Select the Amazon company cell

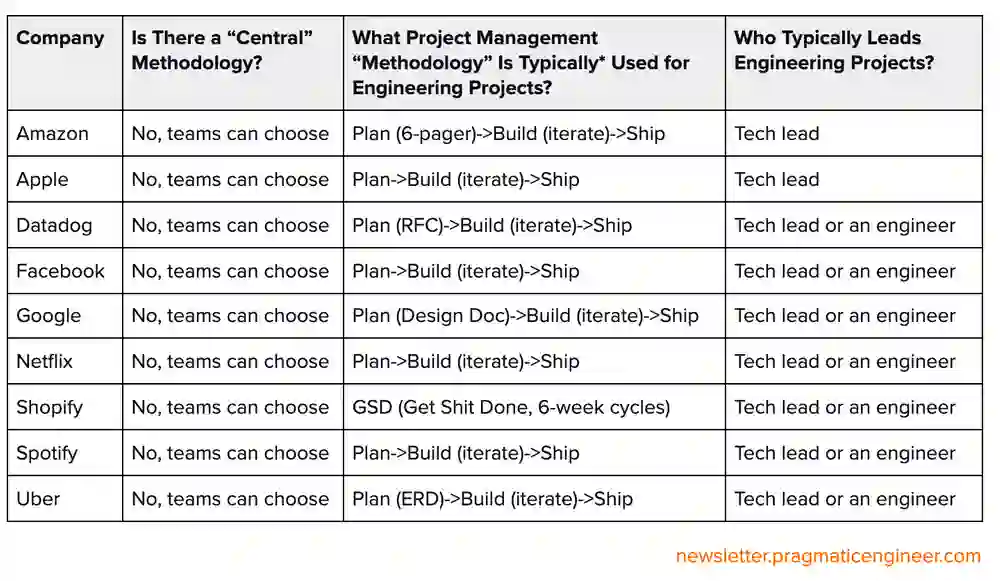(53, 134)
